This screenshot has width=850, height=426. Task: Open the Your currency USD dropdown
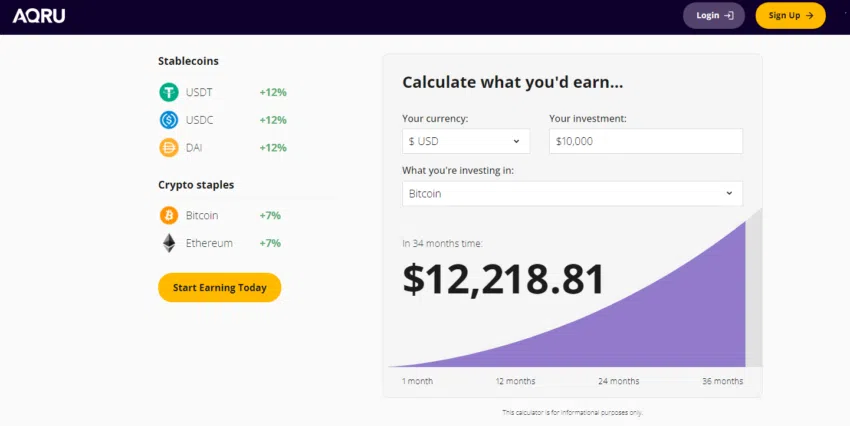click(x=466, y=141)
